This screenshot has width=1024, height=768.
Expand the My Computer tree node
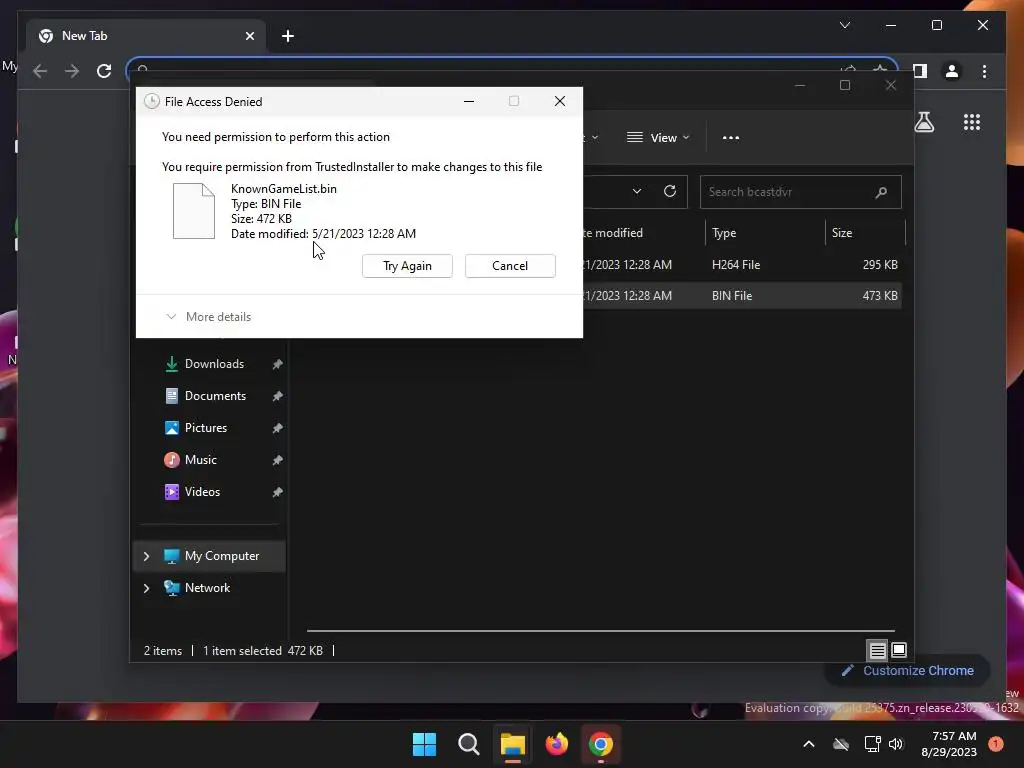(x=146, y=556)
